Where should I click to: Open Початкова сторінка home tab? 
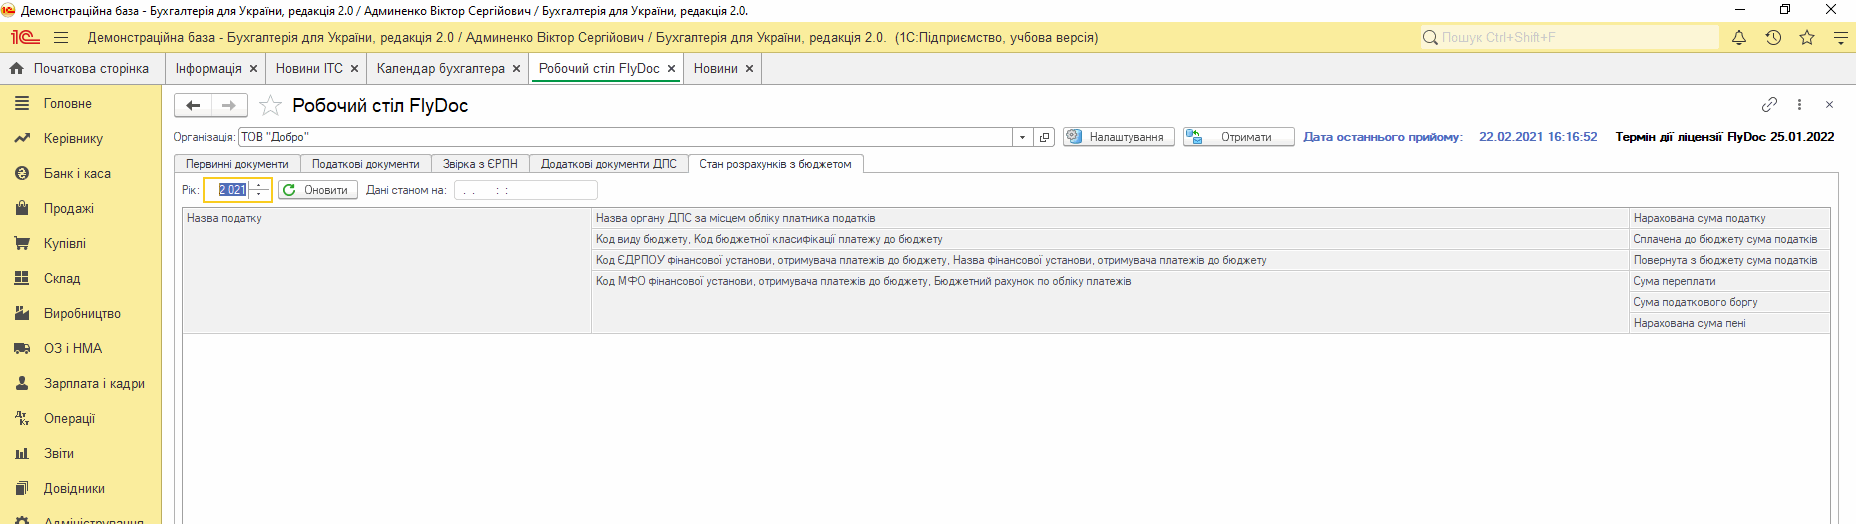coord(80,69)
